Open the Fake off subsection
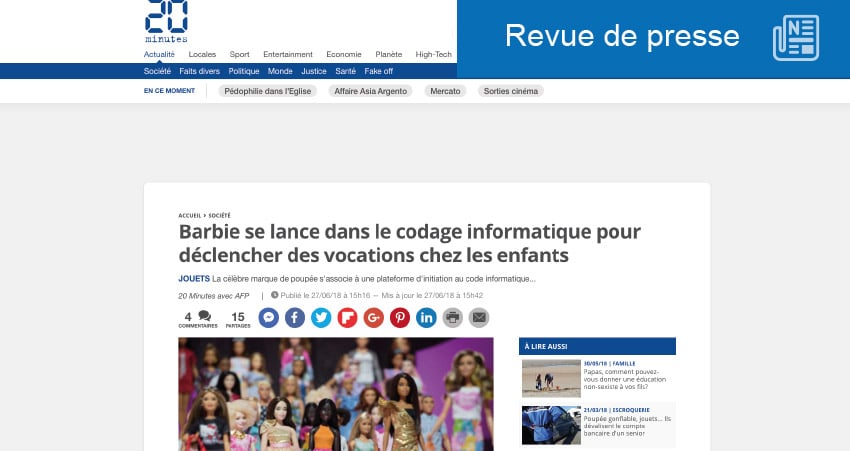This screenshot has height=451, width=850. click(378, 71)
